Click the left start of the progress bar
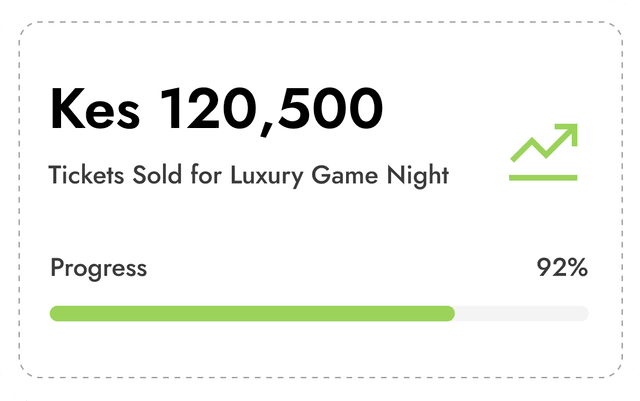640x401 pixels. (x=54, y=314)
